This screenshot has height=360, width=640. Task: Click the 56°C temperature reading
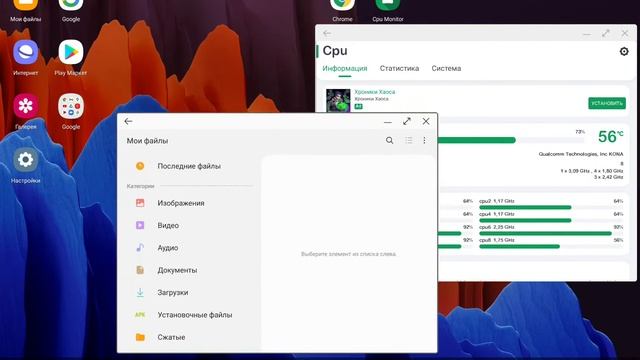pos(611,137)
